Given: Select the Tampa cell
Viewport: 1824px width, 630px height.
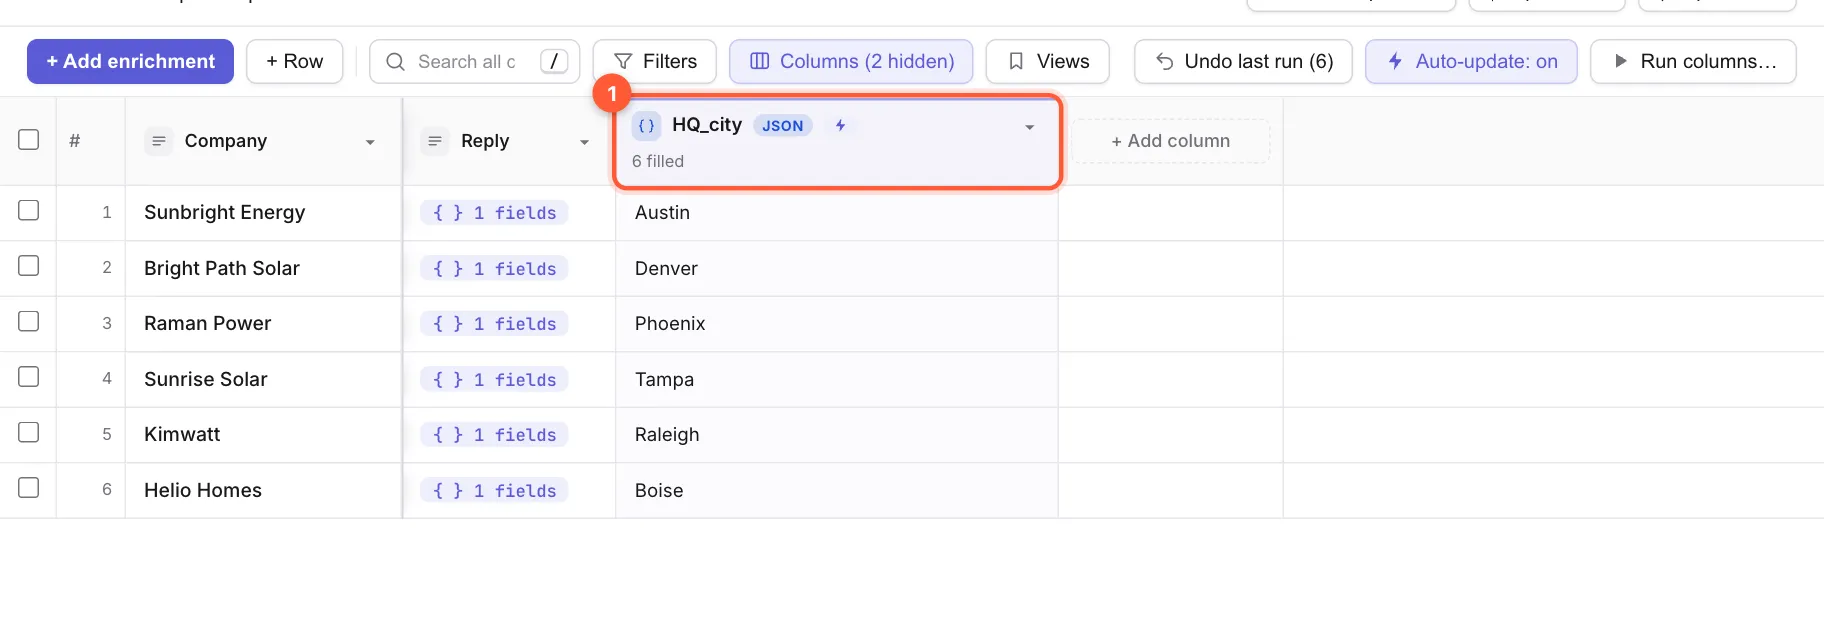Looking at the screenshot, I should (837, 379).
